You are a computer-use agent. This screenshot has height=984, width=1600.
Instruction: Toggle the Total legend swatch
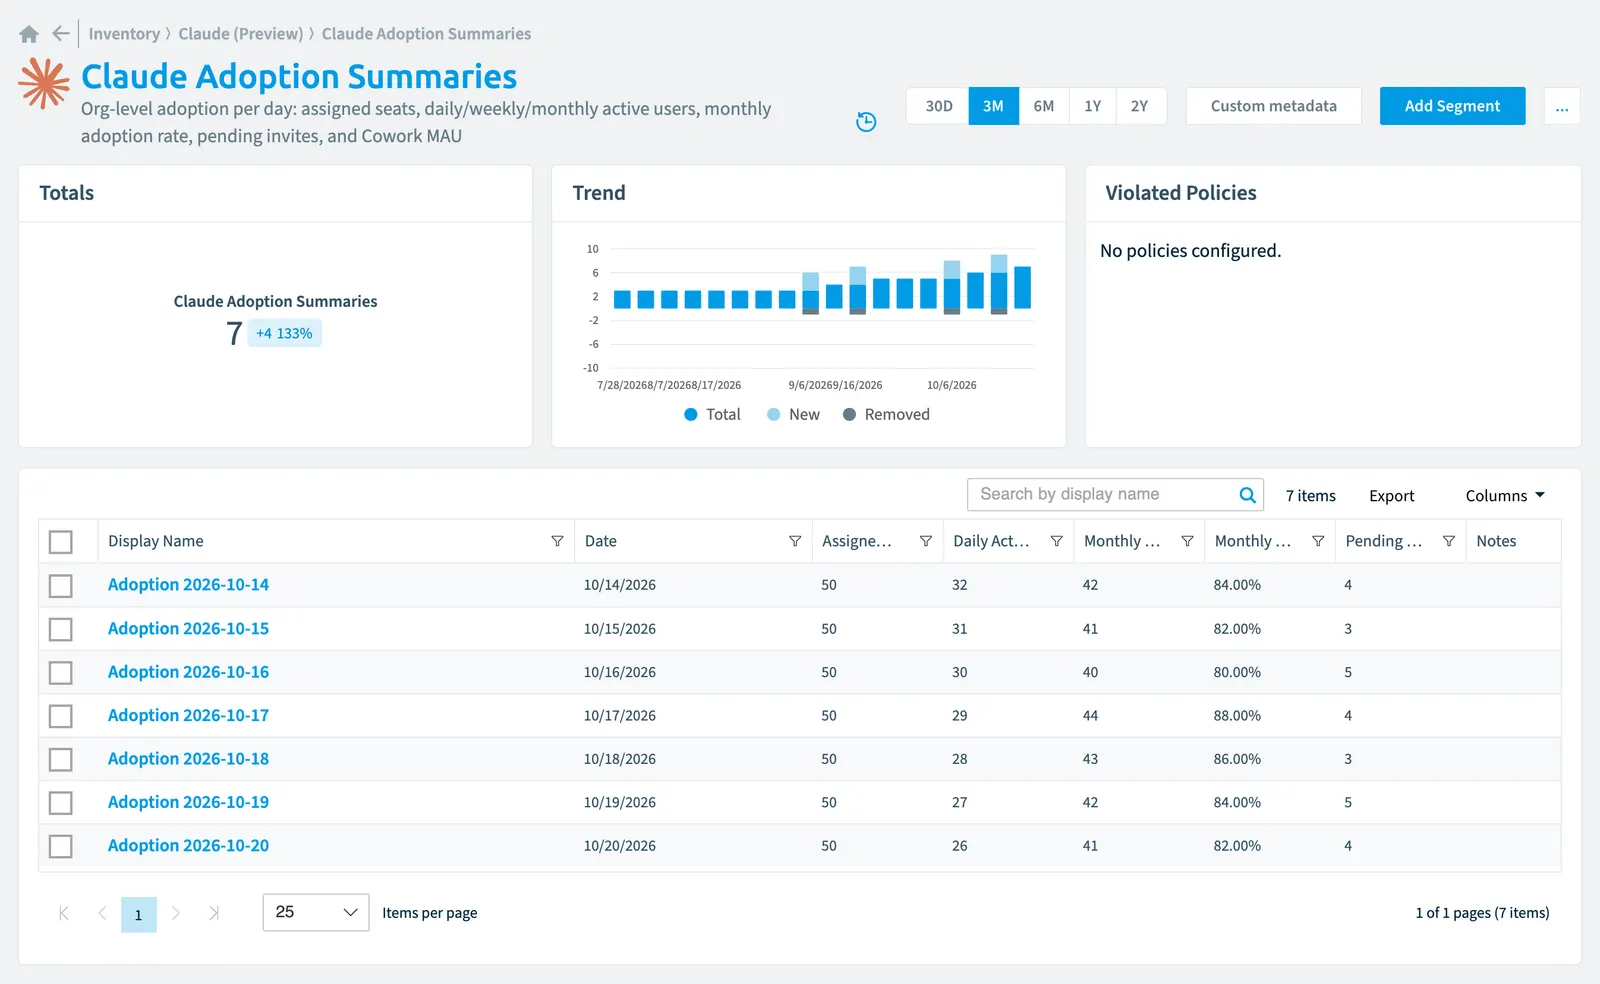pos(691,415)
